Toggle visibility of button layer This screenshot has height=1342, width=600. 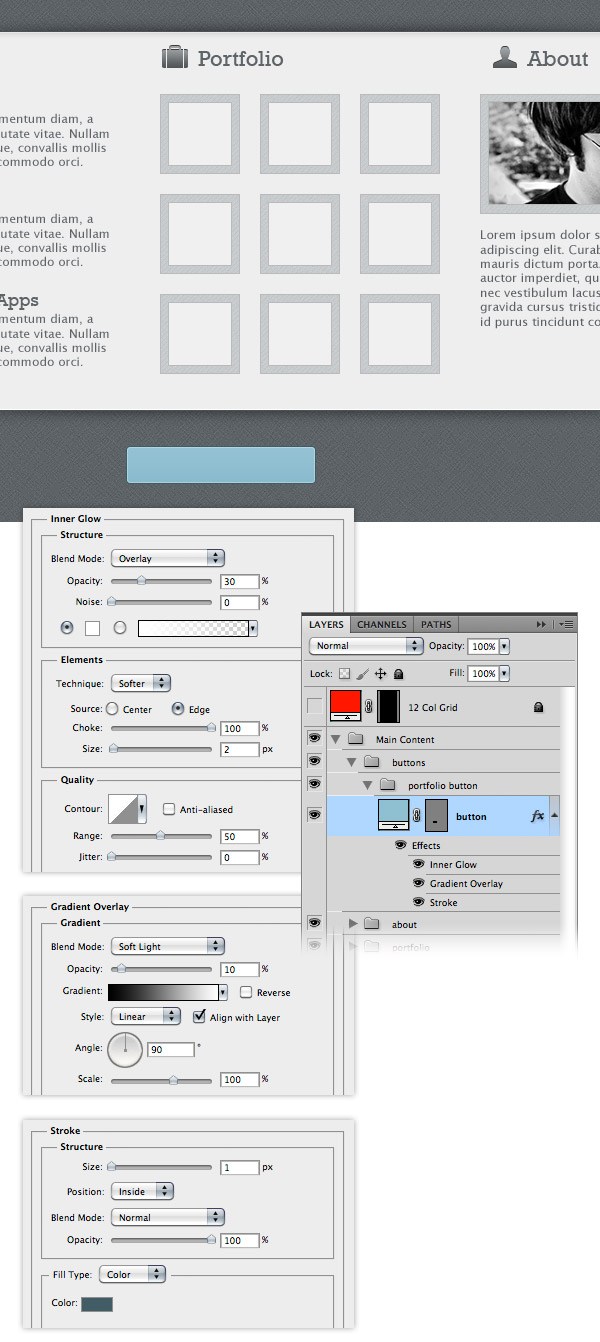click(x=315, y=816)
